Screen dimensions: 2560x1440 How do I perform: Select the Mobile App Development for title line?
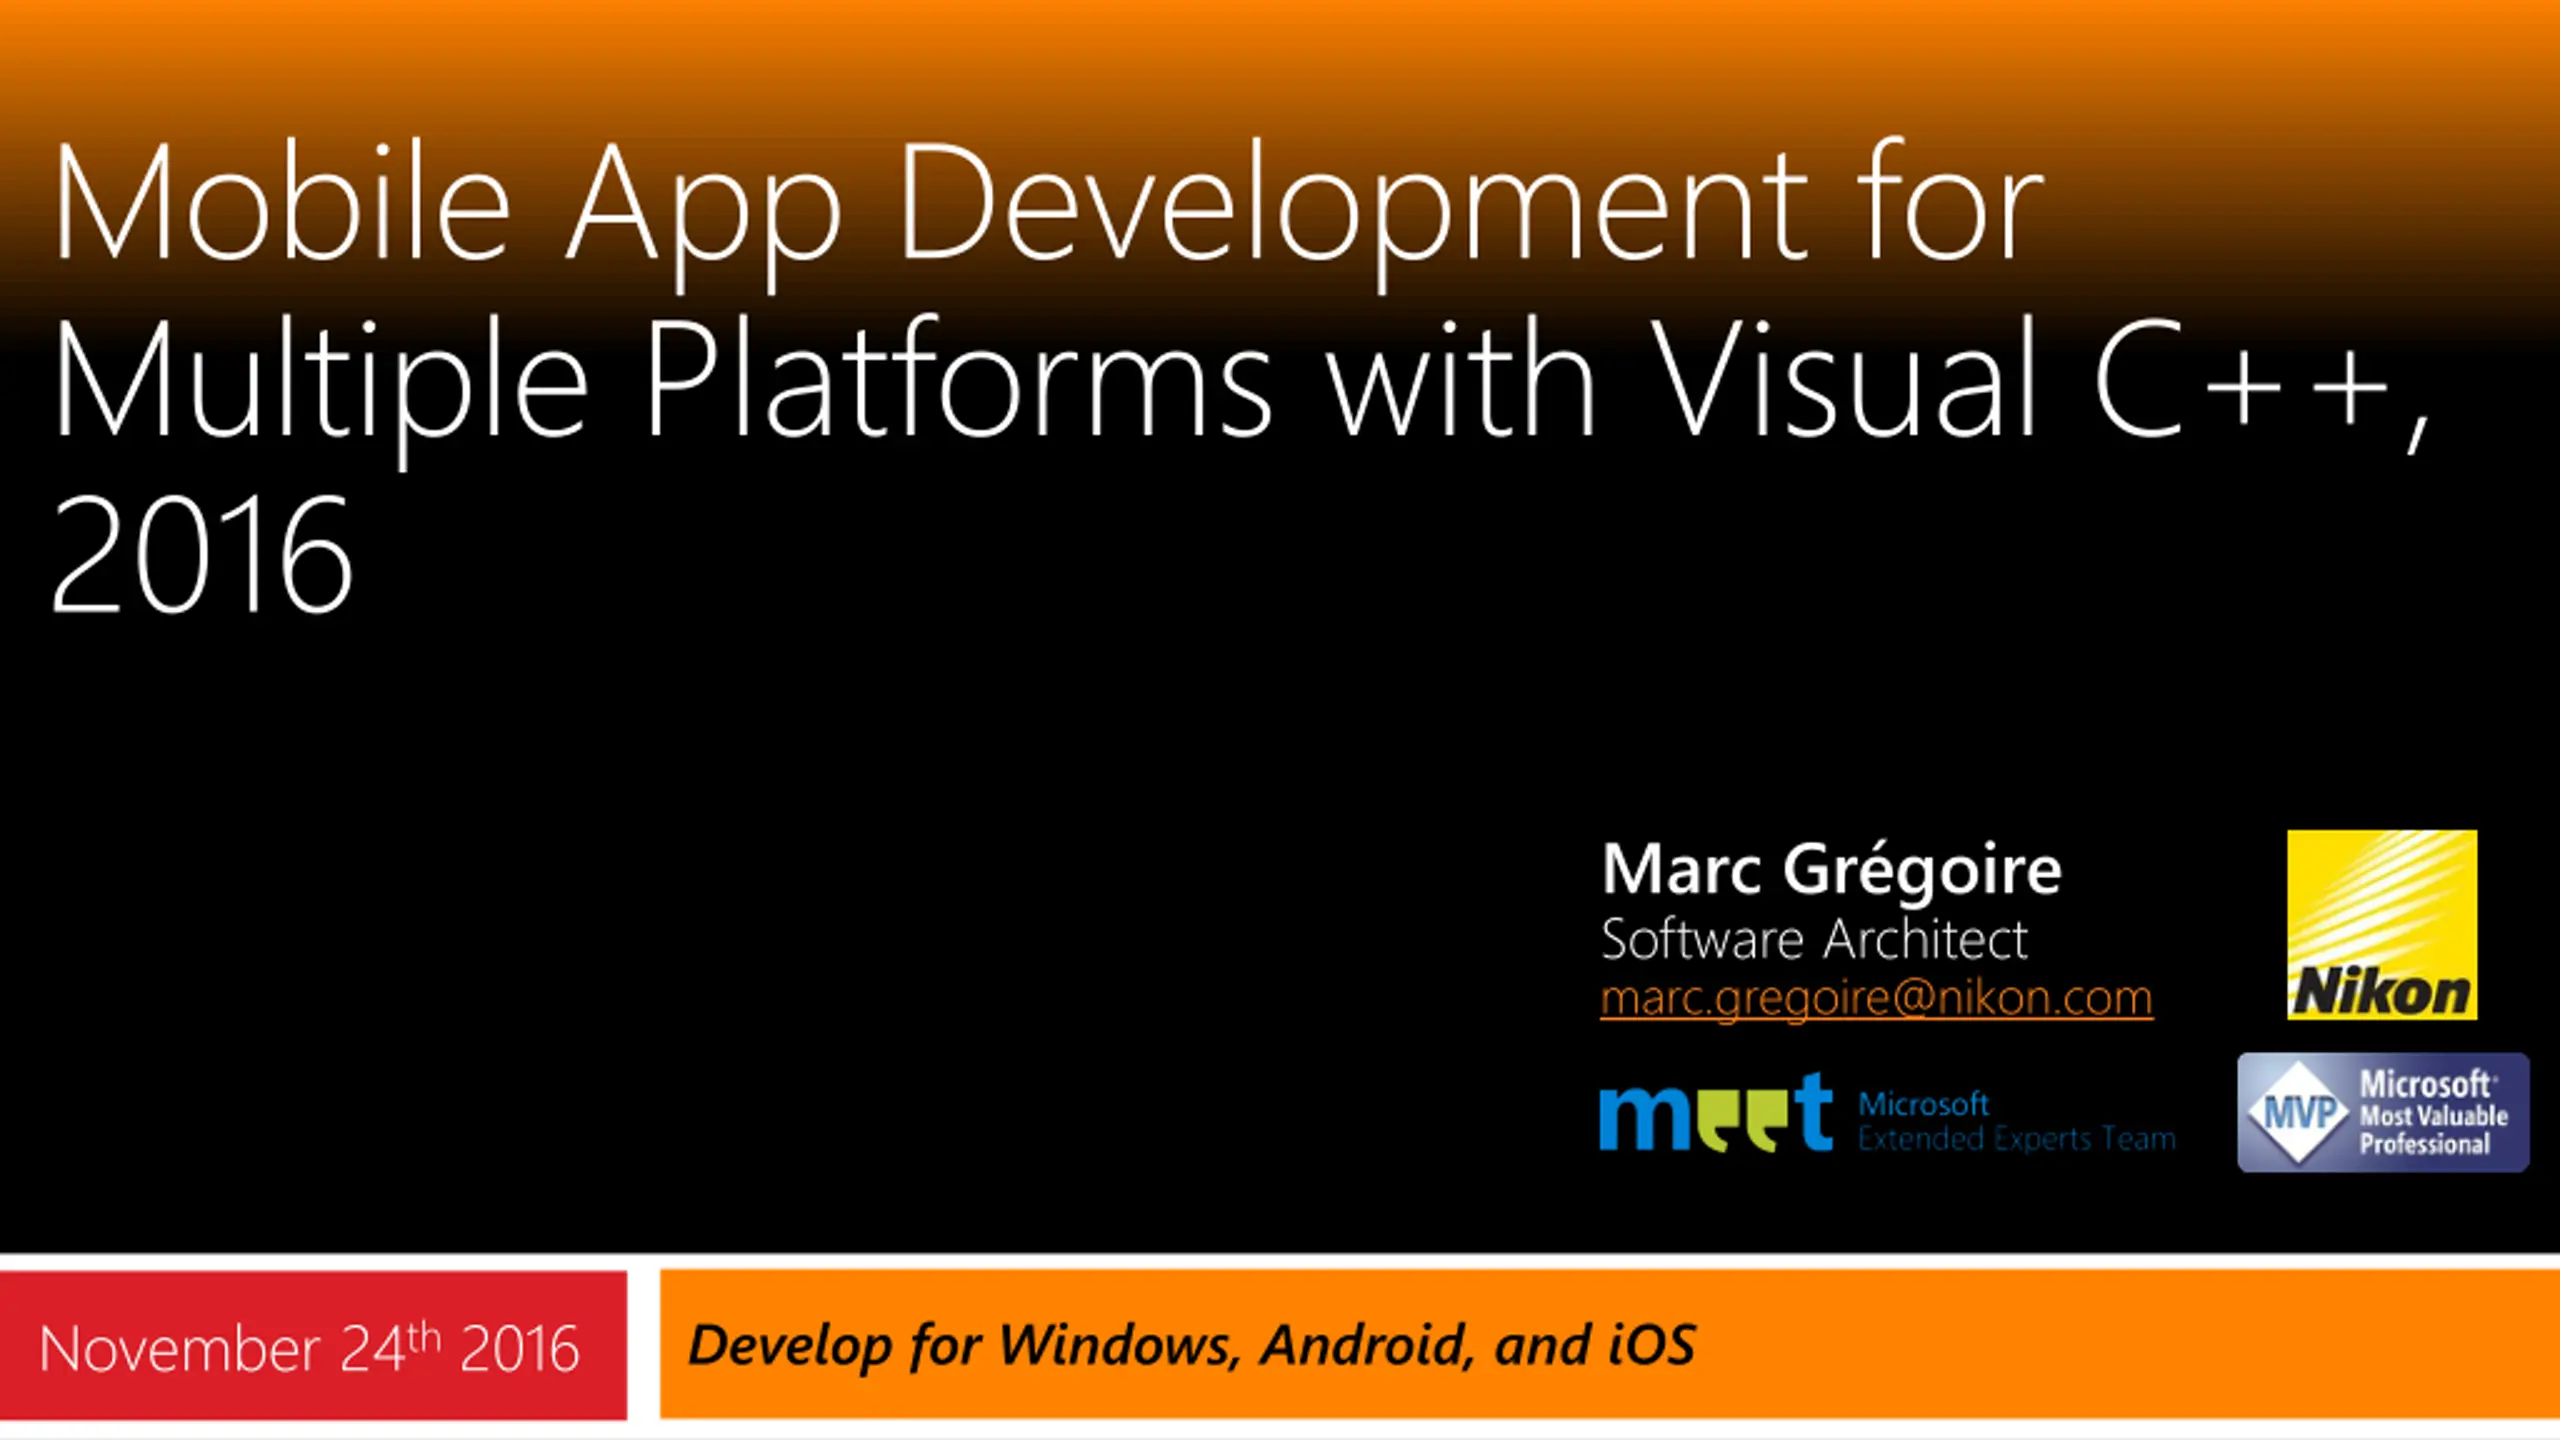[x=1048, y=213]
